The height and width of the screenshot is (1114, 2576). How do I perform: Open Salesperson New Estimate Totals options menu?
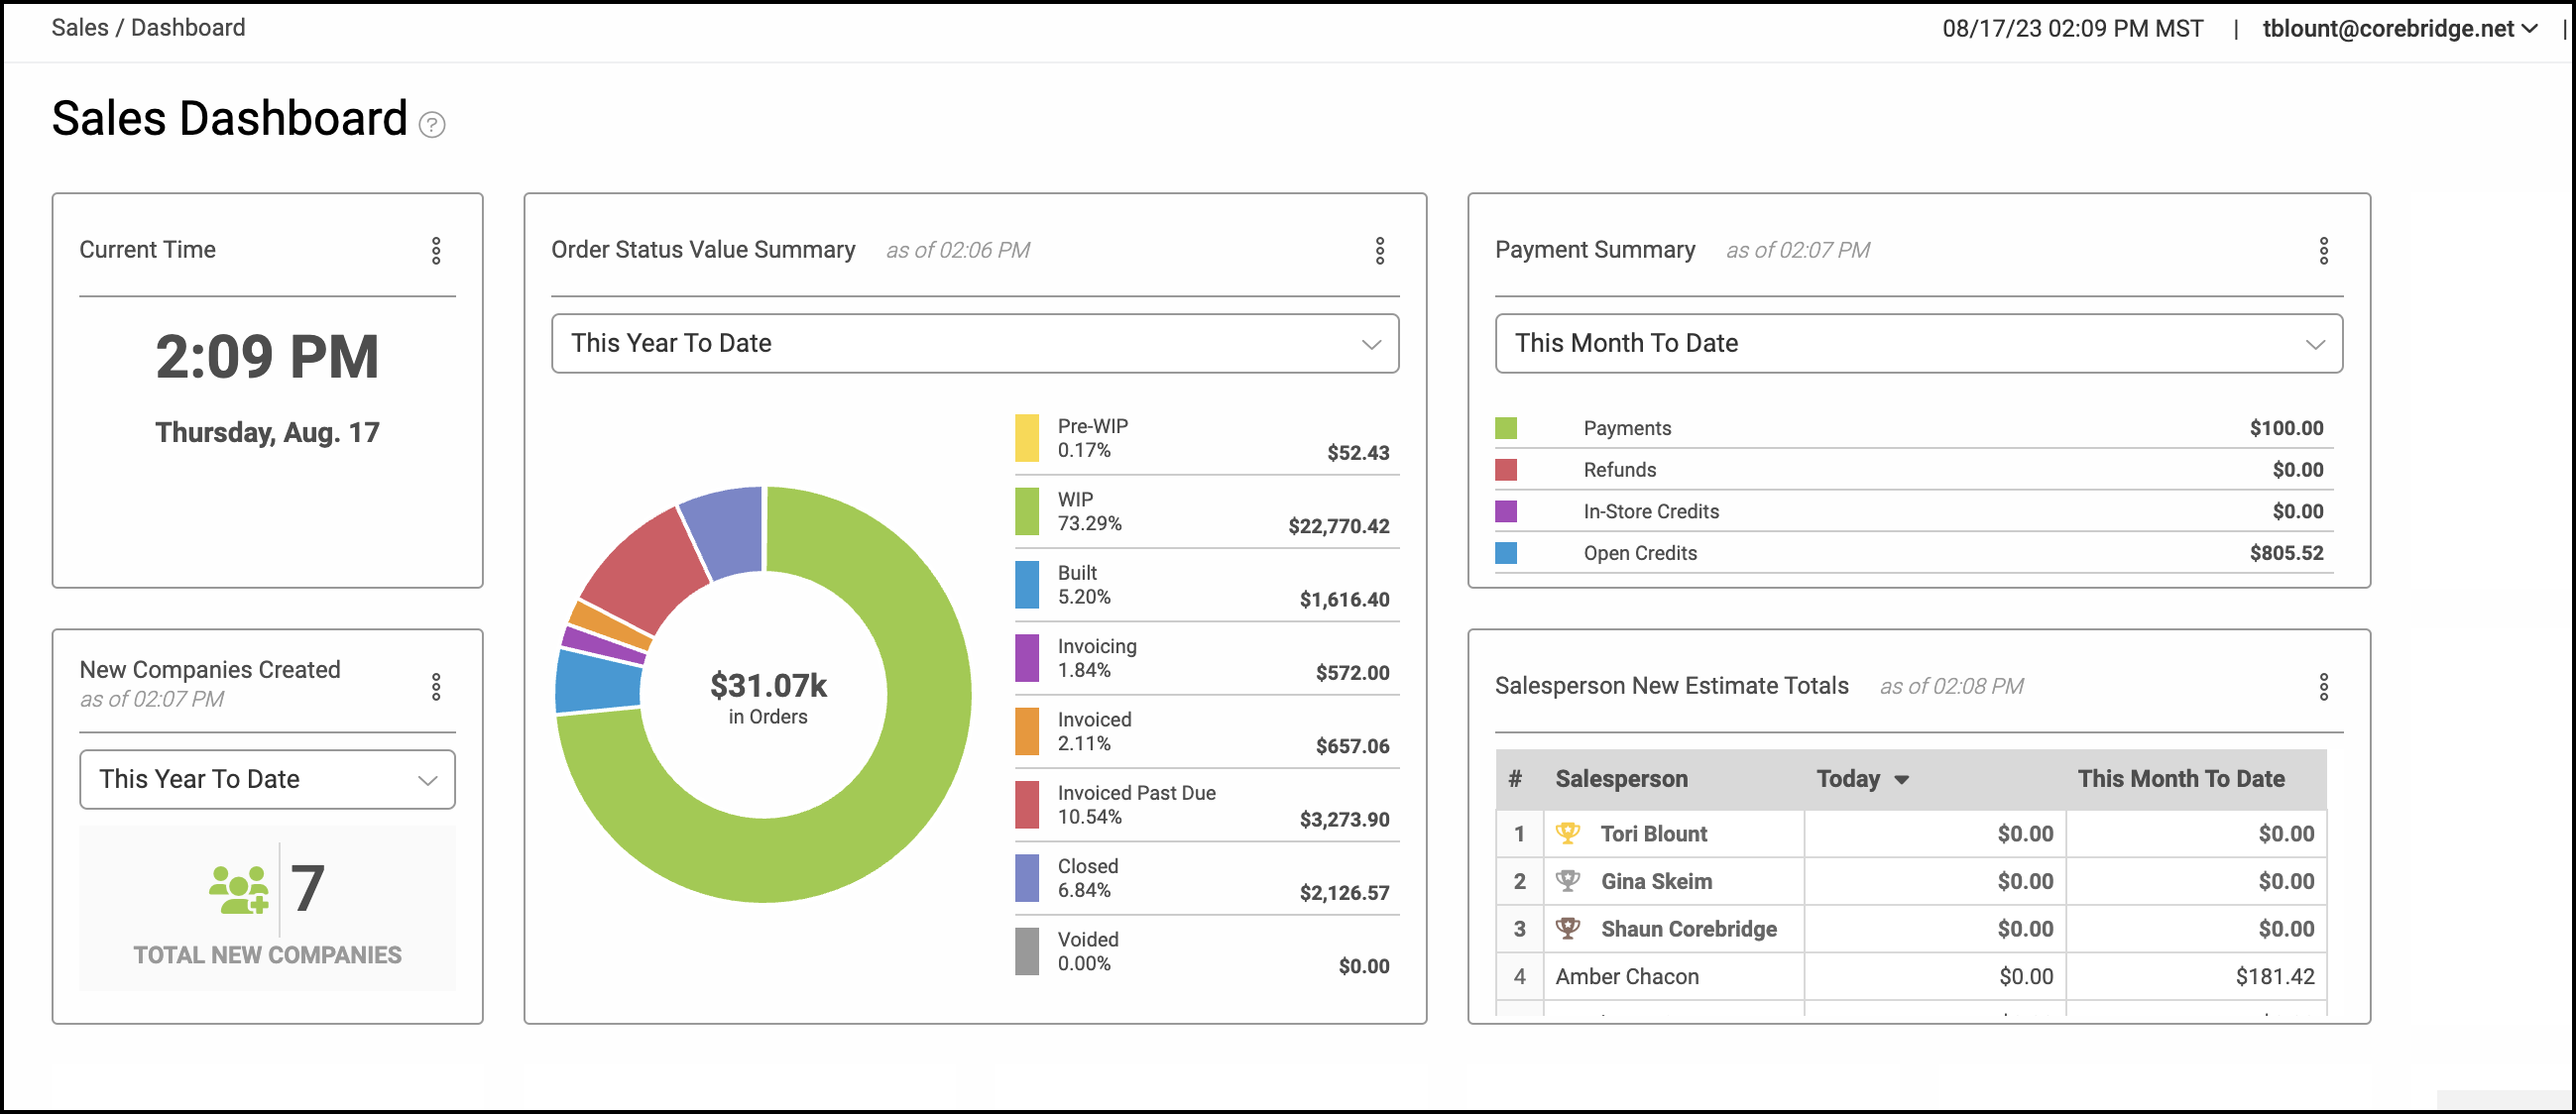click(2323, 686)
